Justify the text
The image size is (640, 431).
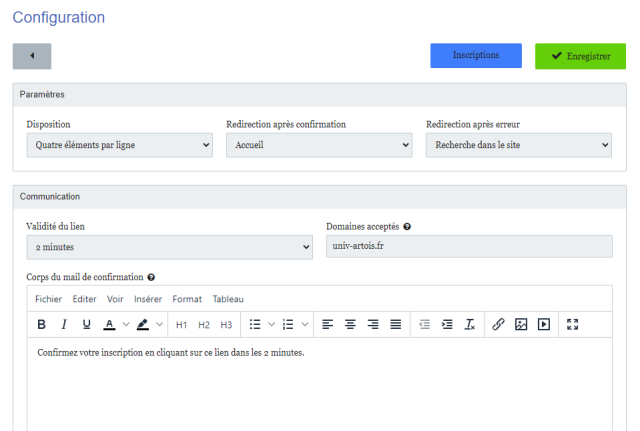click(396, 324)
